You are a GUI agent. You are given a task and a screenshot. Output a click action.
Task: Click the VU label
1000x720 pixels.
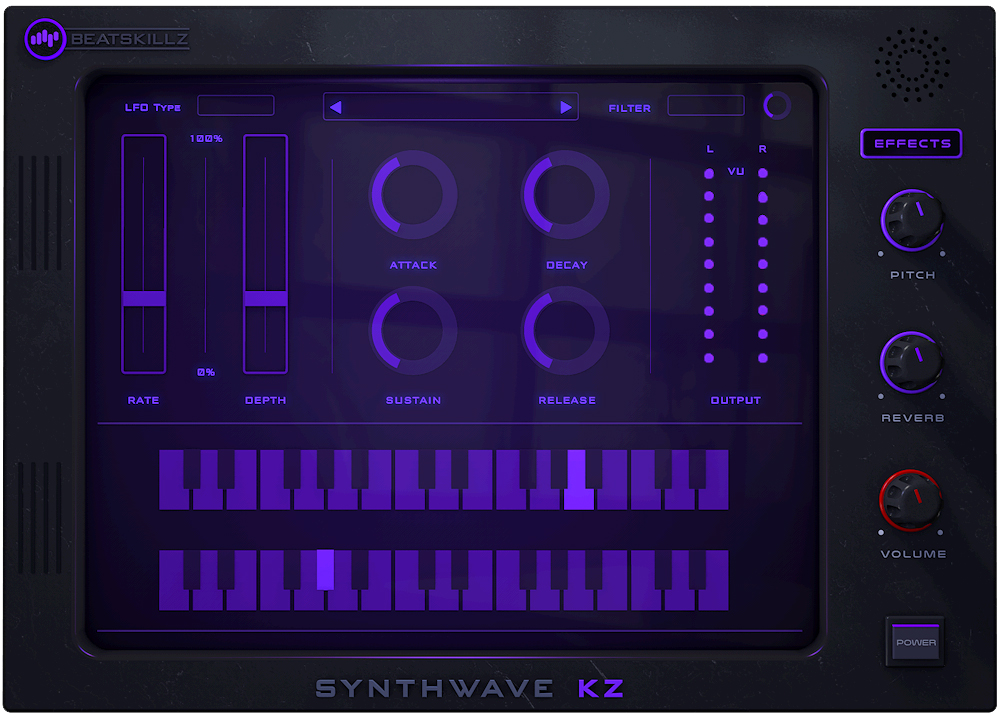coord(735,172)
